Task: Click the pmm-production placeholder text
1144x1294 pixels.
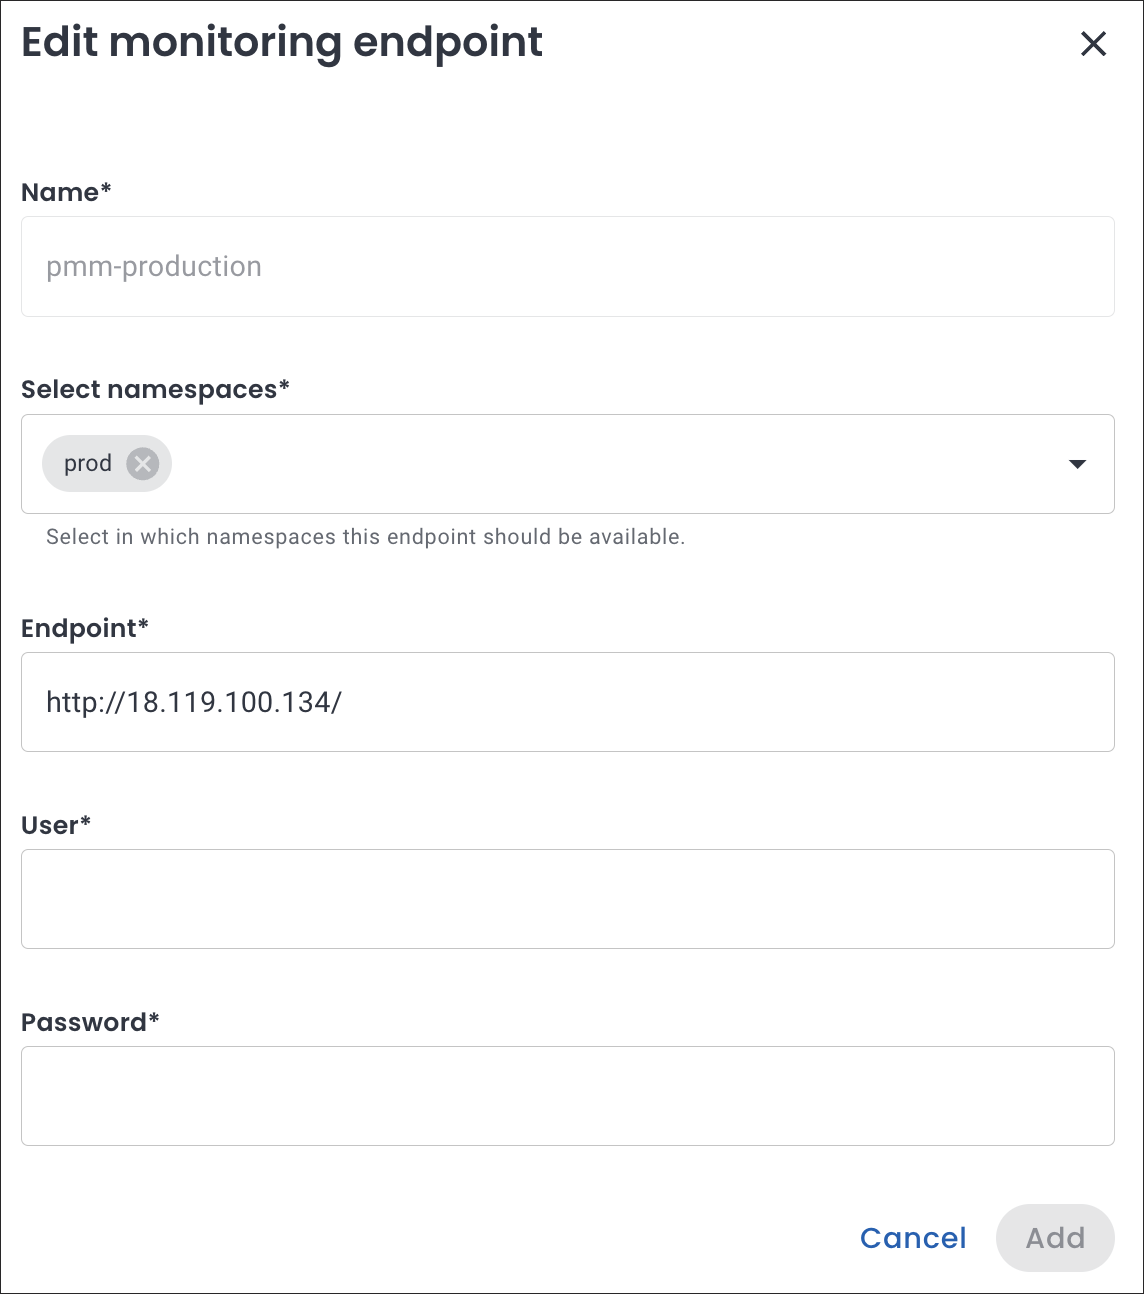Action: pyautogui.click(x=154, y=267)
